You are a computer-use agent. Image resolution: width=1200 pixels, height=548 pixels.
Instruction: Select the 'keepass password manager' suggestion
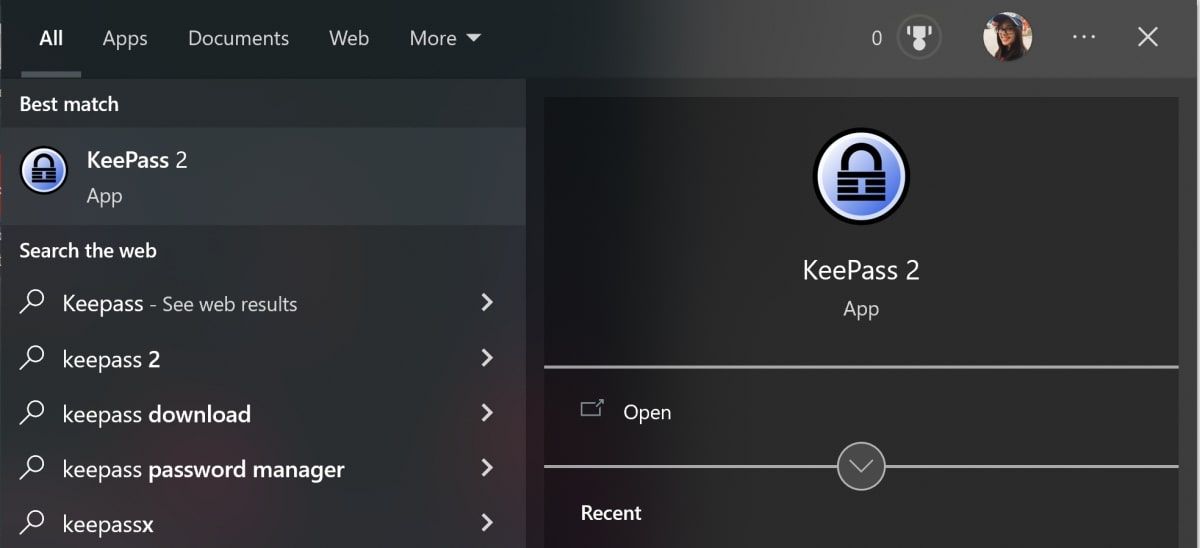pos(262,469)
